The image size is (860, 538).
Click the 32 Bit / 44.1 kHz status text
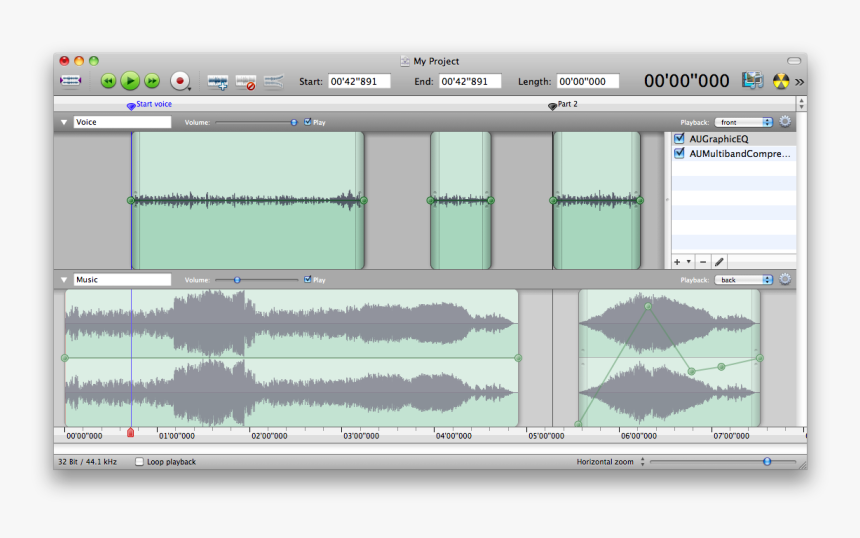88,462
